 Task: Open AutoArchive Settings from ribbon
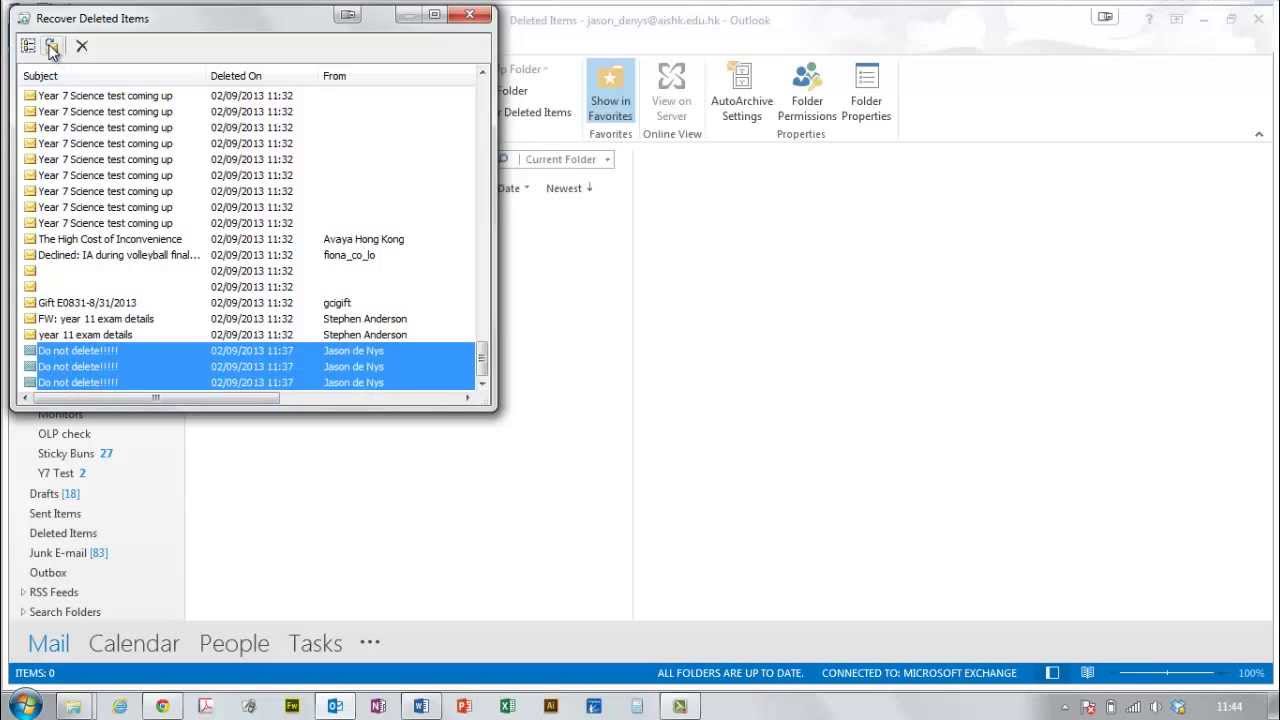coord(742,91)
